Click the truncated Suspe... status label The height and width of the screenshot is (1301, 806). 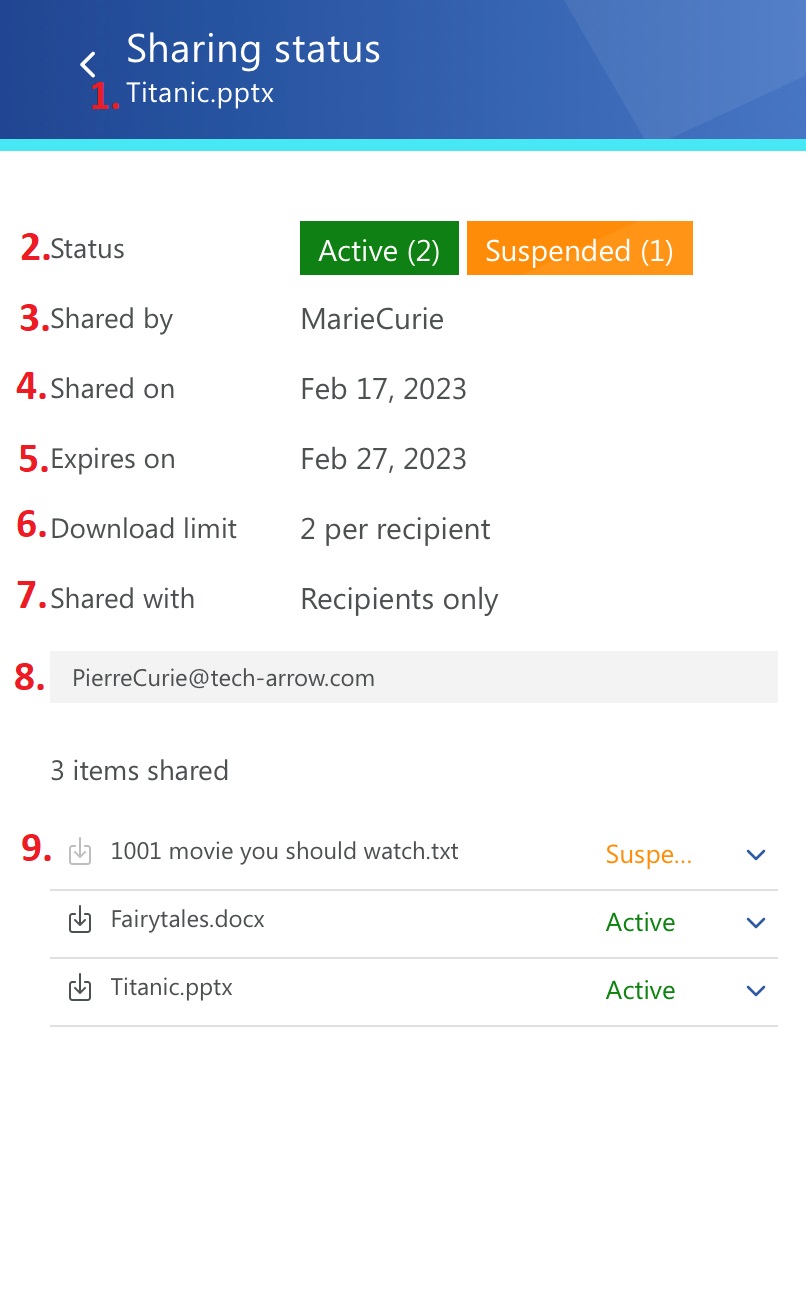point(648,855)
